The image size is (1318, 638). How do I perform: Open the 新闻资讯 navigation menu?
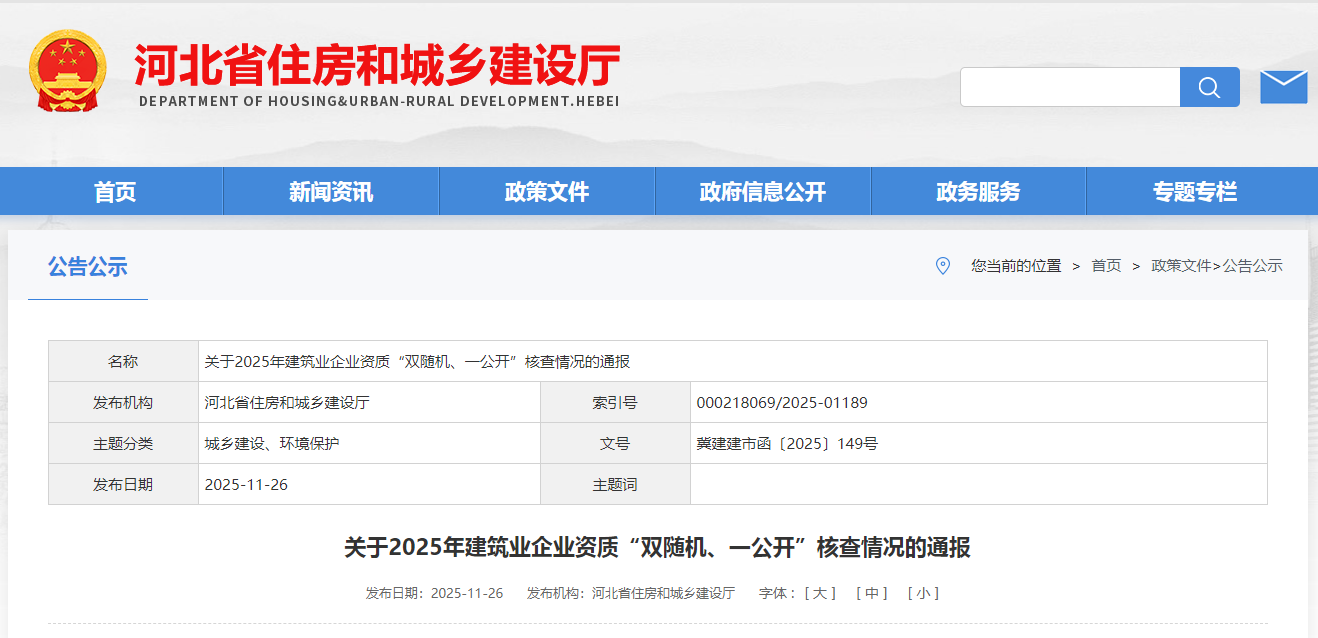[x=331, y=192]
